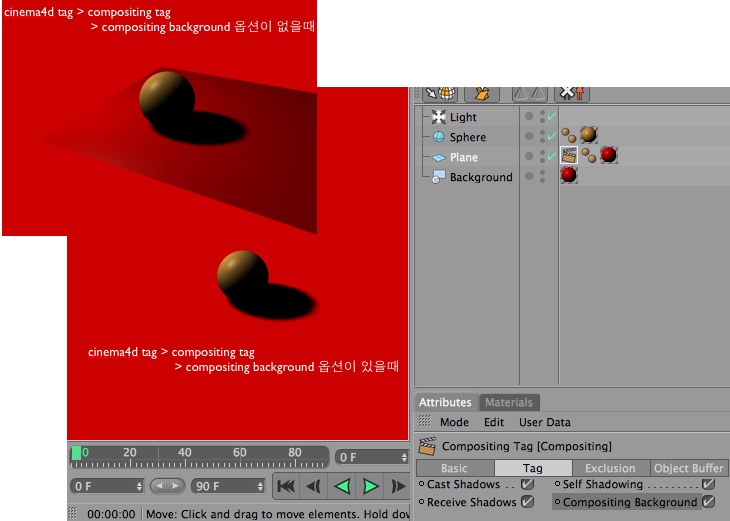This screenshot has width=730, height=521.
Task: Click the Sphere object icon
Action: click(439, 137)
